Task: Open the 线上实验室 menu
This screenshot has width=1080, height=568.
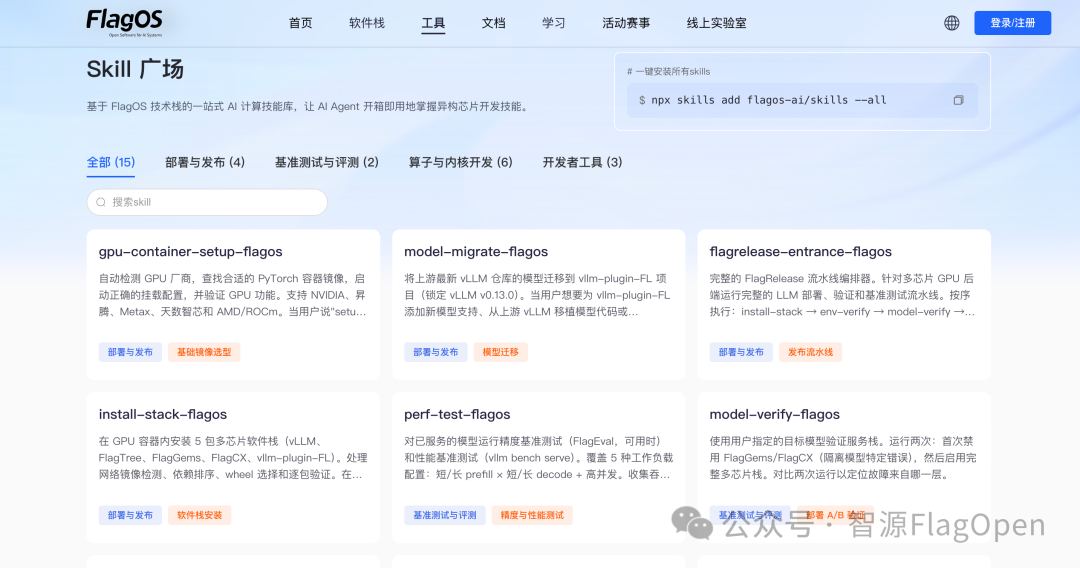Action: tap(716, 23)
